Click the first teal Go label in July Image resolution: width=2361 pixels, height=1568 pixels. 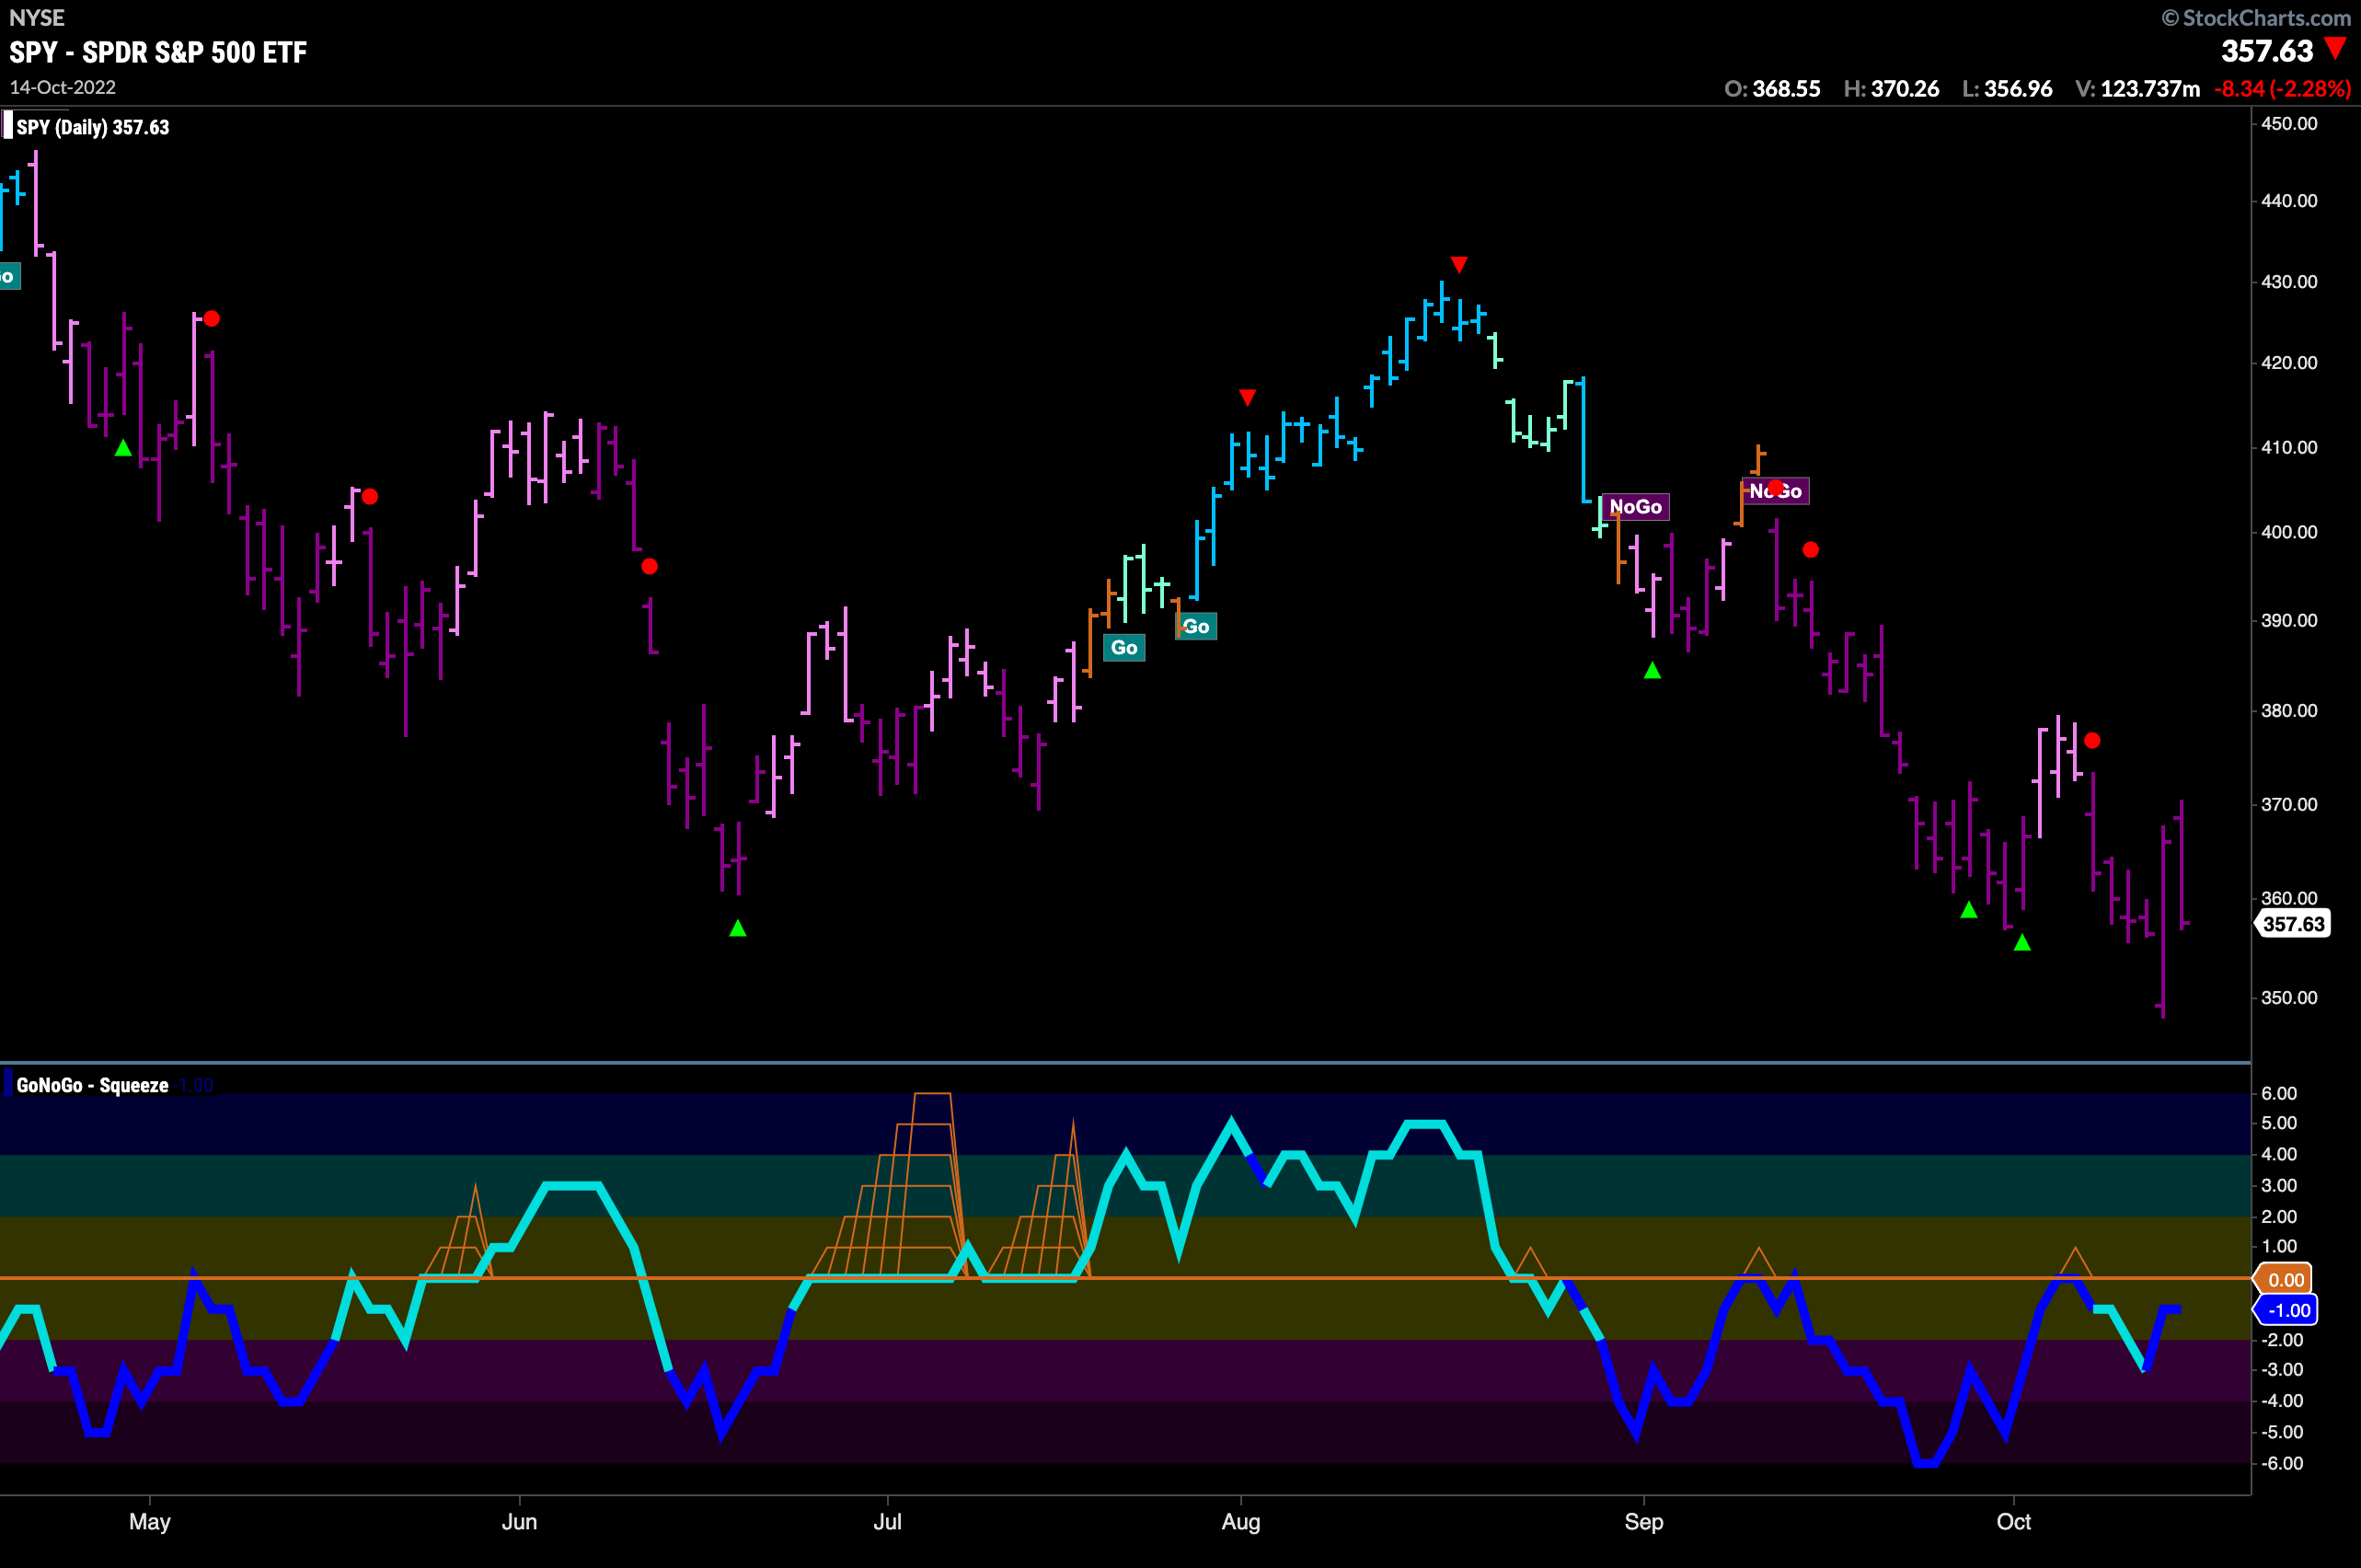1124,648
